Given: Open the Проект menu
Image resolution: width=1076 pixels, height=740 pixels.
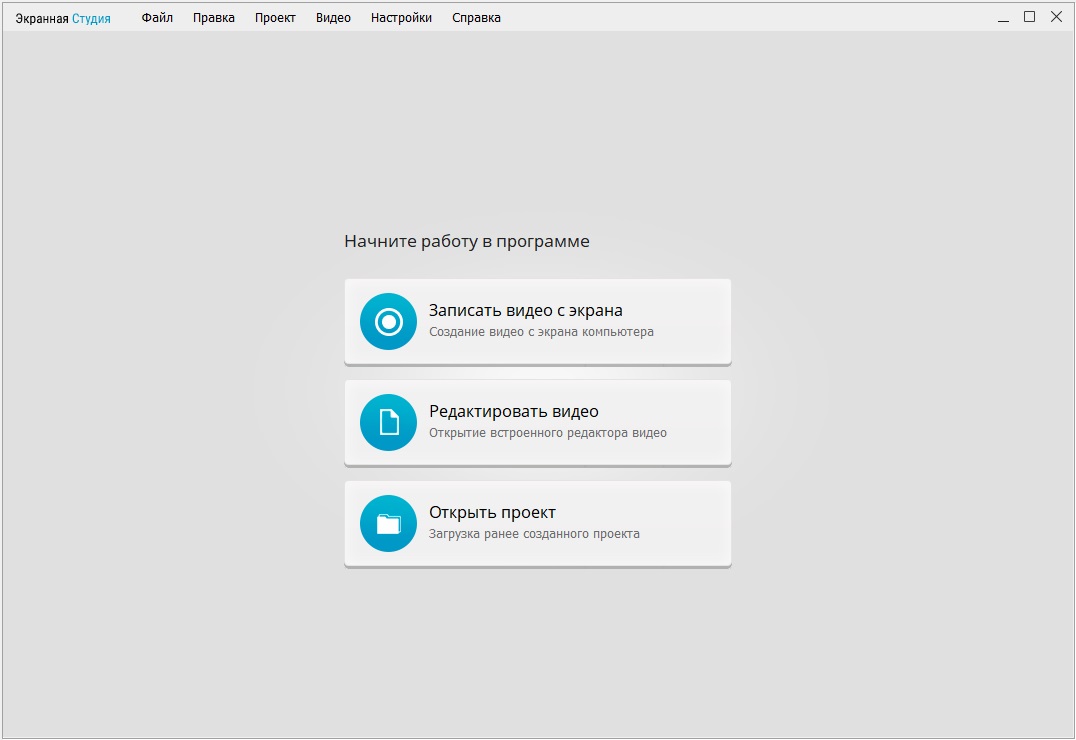Looking at the screenshot, I should tap(275, 18).
